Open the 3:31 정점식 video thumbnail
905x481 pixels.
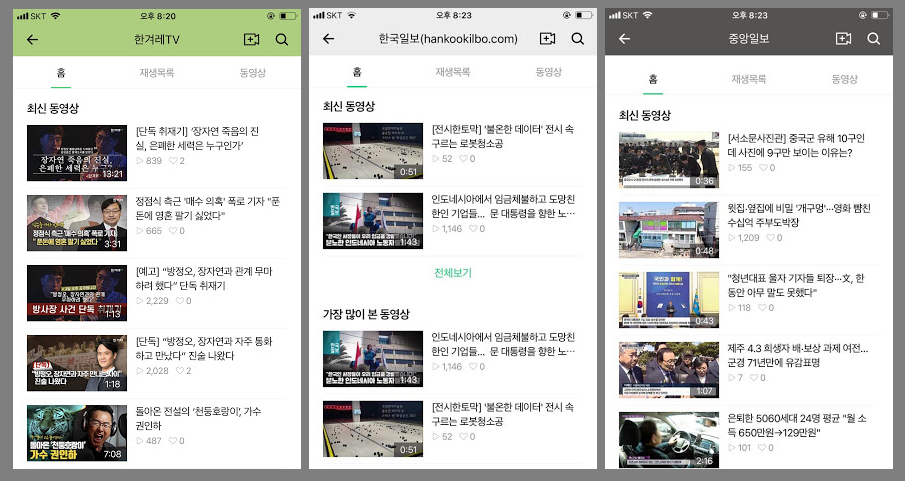[77, 223]
